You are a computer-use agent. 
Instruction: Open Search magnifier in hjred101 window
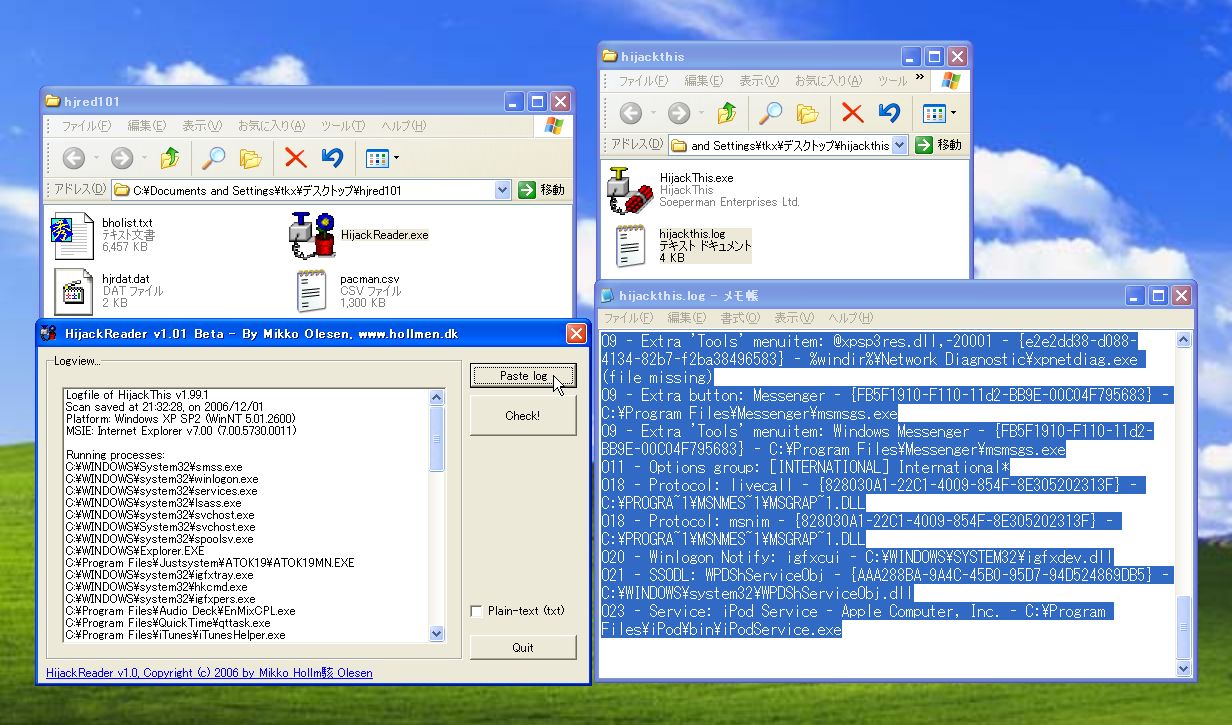coord(213,158)
